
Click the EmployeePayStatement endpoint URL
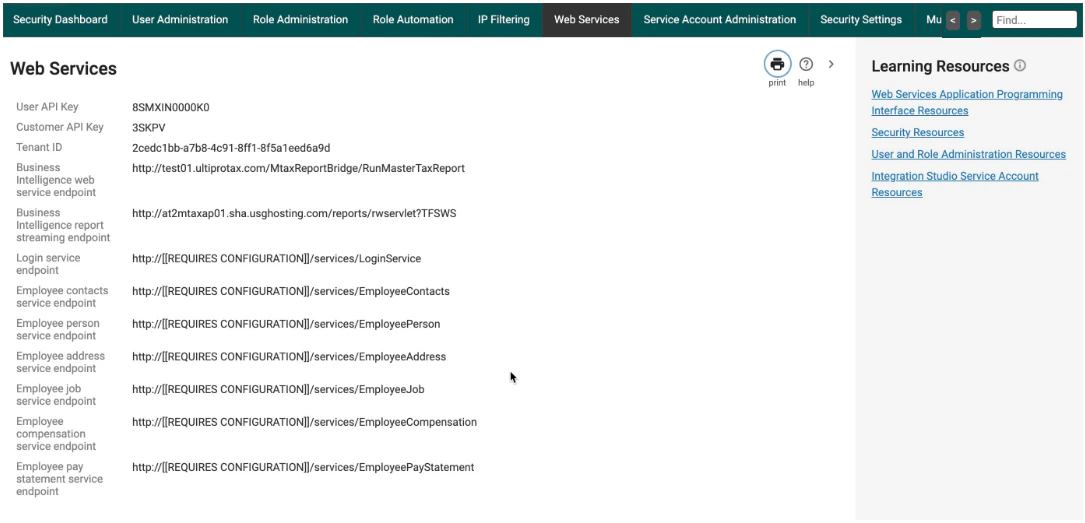click(303, 467)
